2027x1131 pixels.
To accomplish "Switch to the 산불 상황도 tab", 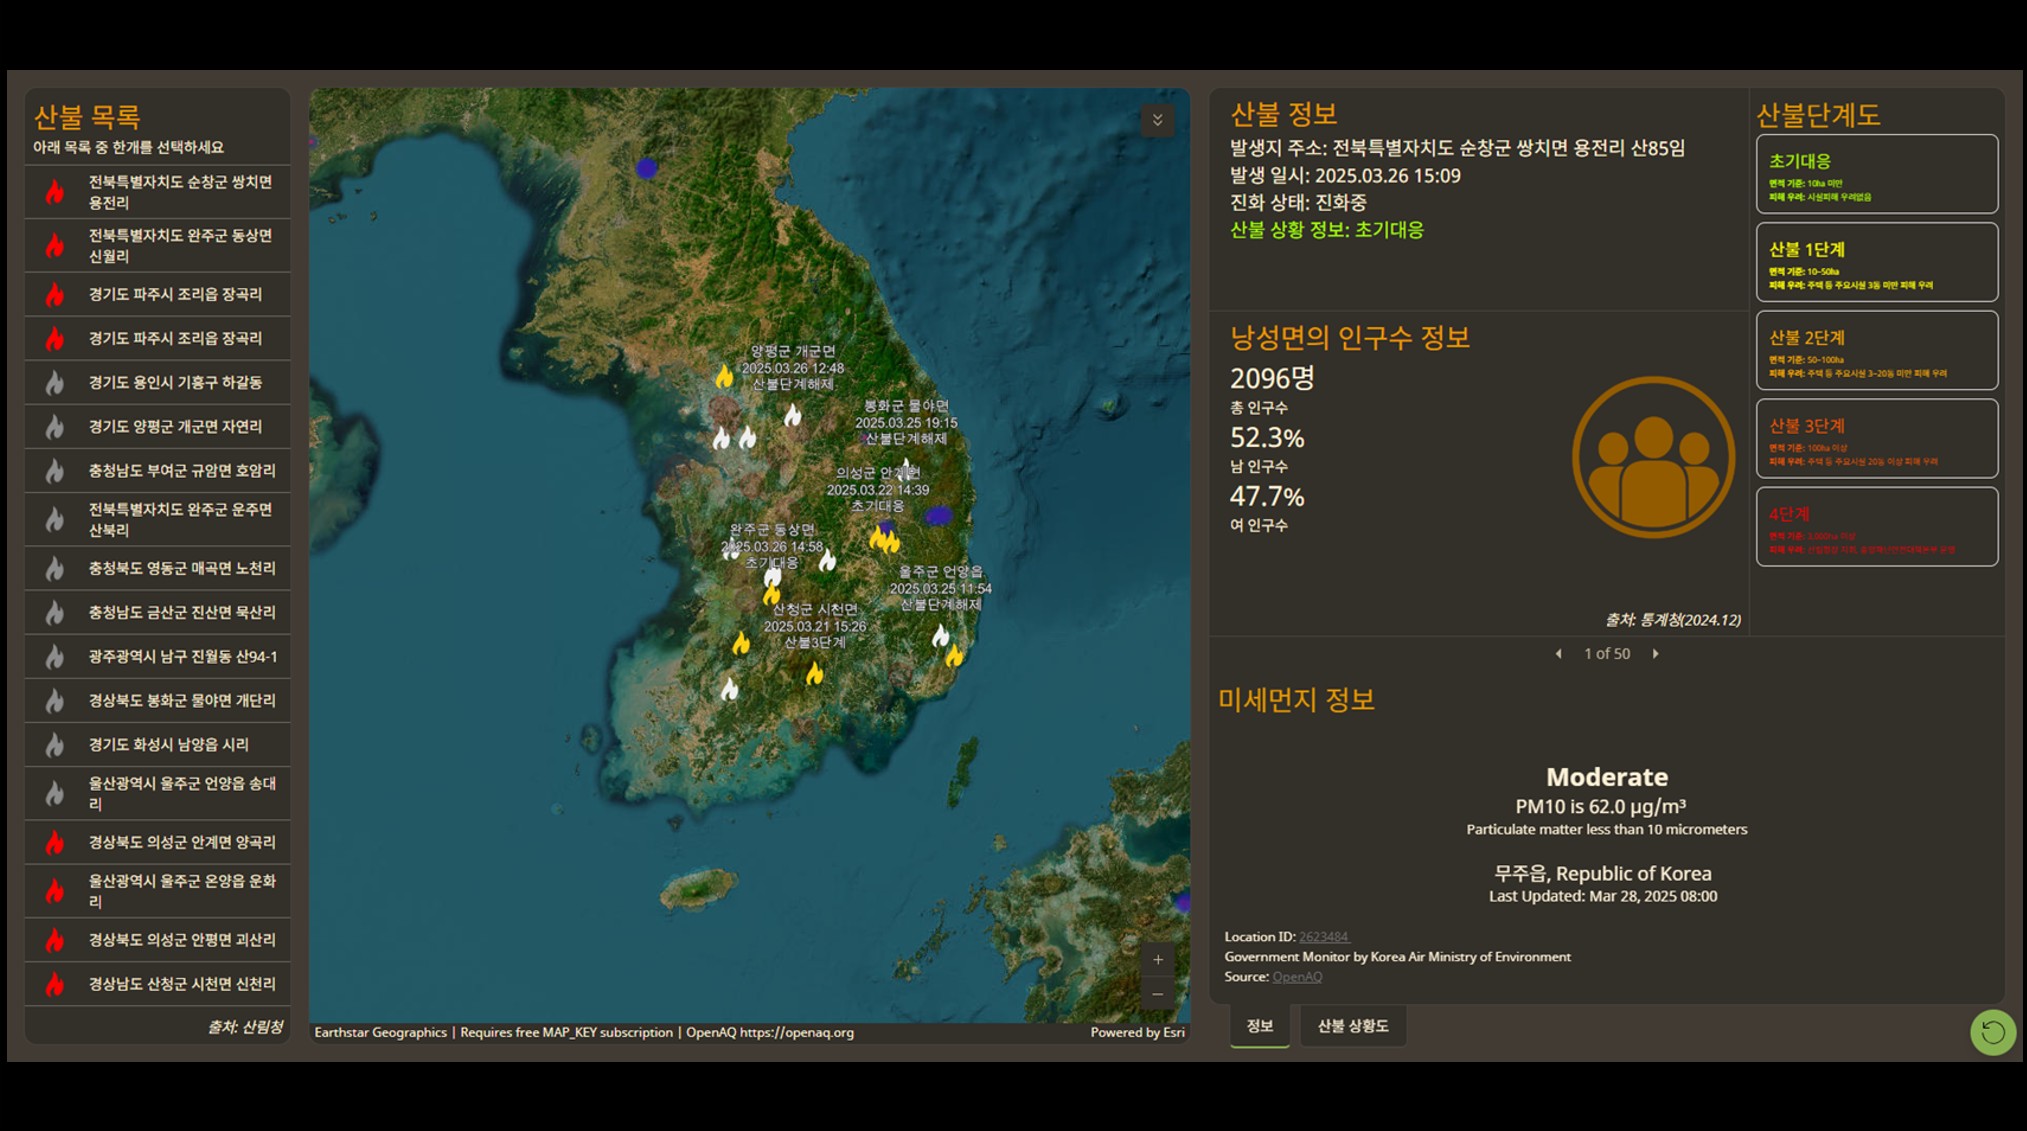I will pyautogui.click(x=1353, y=1026).
